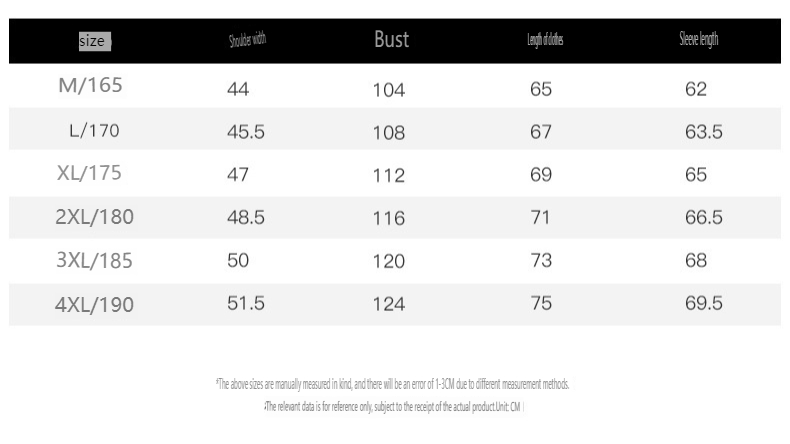Viewport: 790px width, 444px height.
Task: Click the M/165 size row label
Action: pyautogui.click(x=90, y=86)
